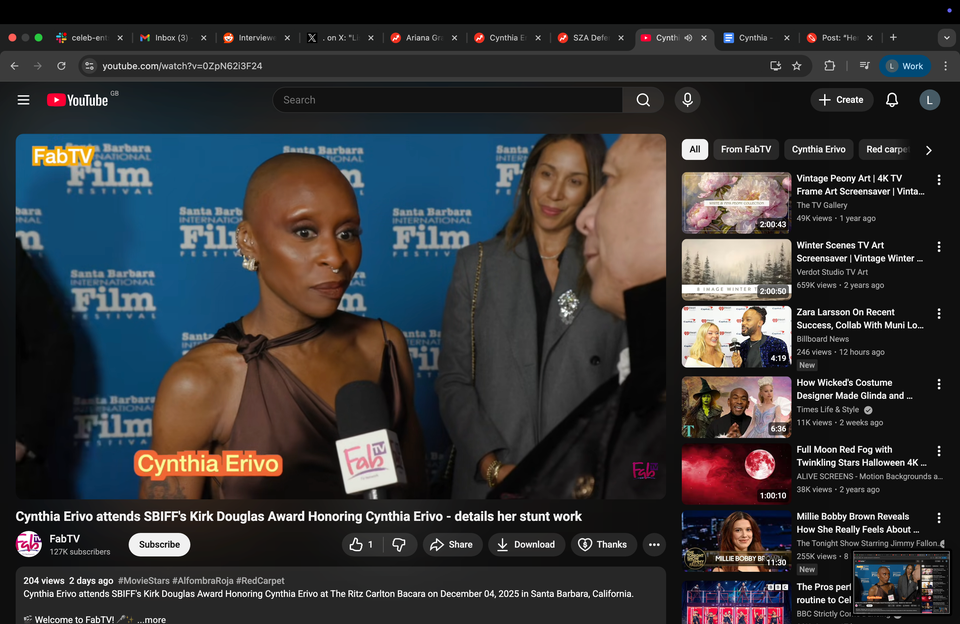Viewport: 960px width, 624px height.
Task: Open the tab search dropdown arrow
Action: point(946,37)
